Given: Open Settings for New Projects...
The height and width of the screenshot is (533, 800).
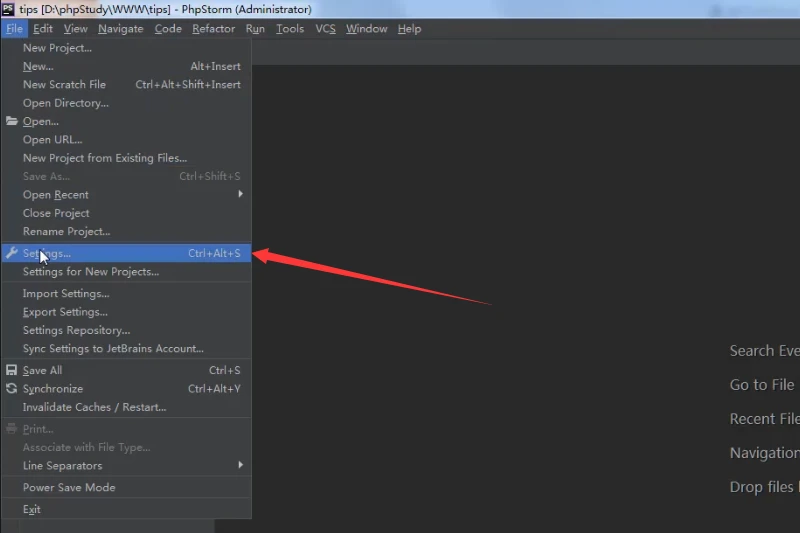Looking at the screenshot, I should point(127,272).
